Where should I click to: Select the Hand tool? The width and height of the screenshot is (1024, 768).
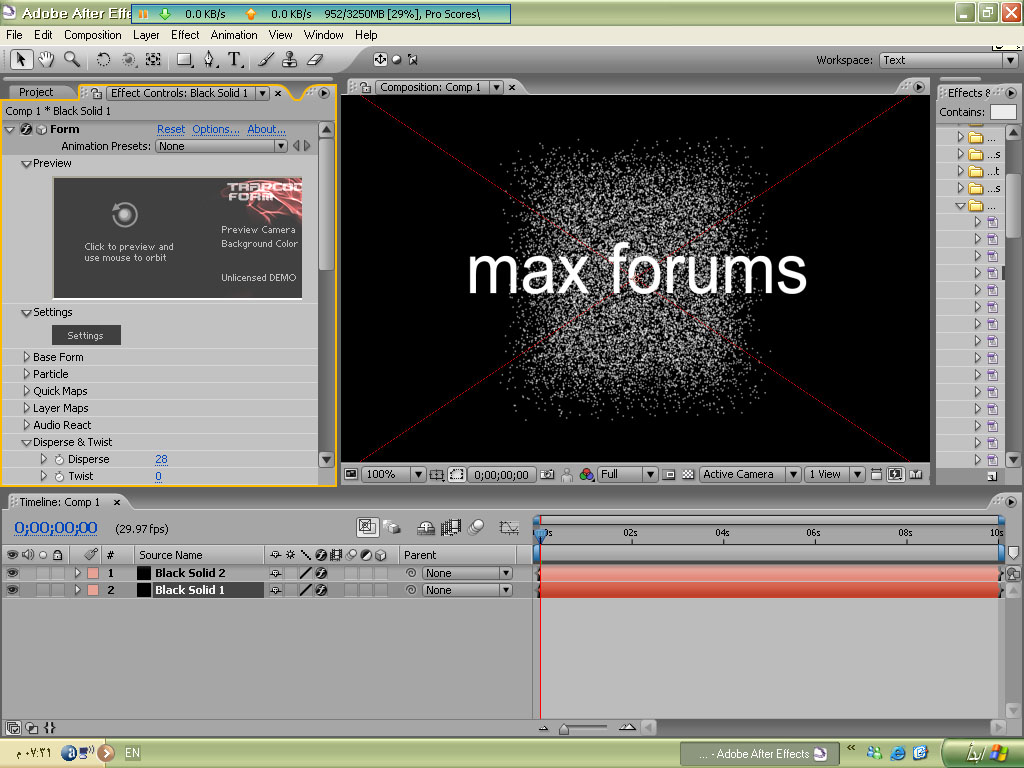[x=46, y=59]
